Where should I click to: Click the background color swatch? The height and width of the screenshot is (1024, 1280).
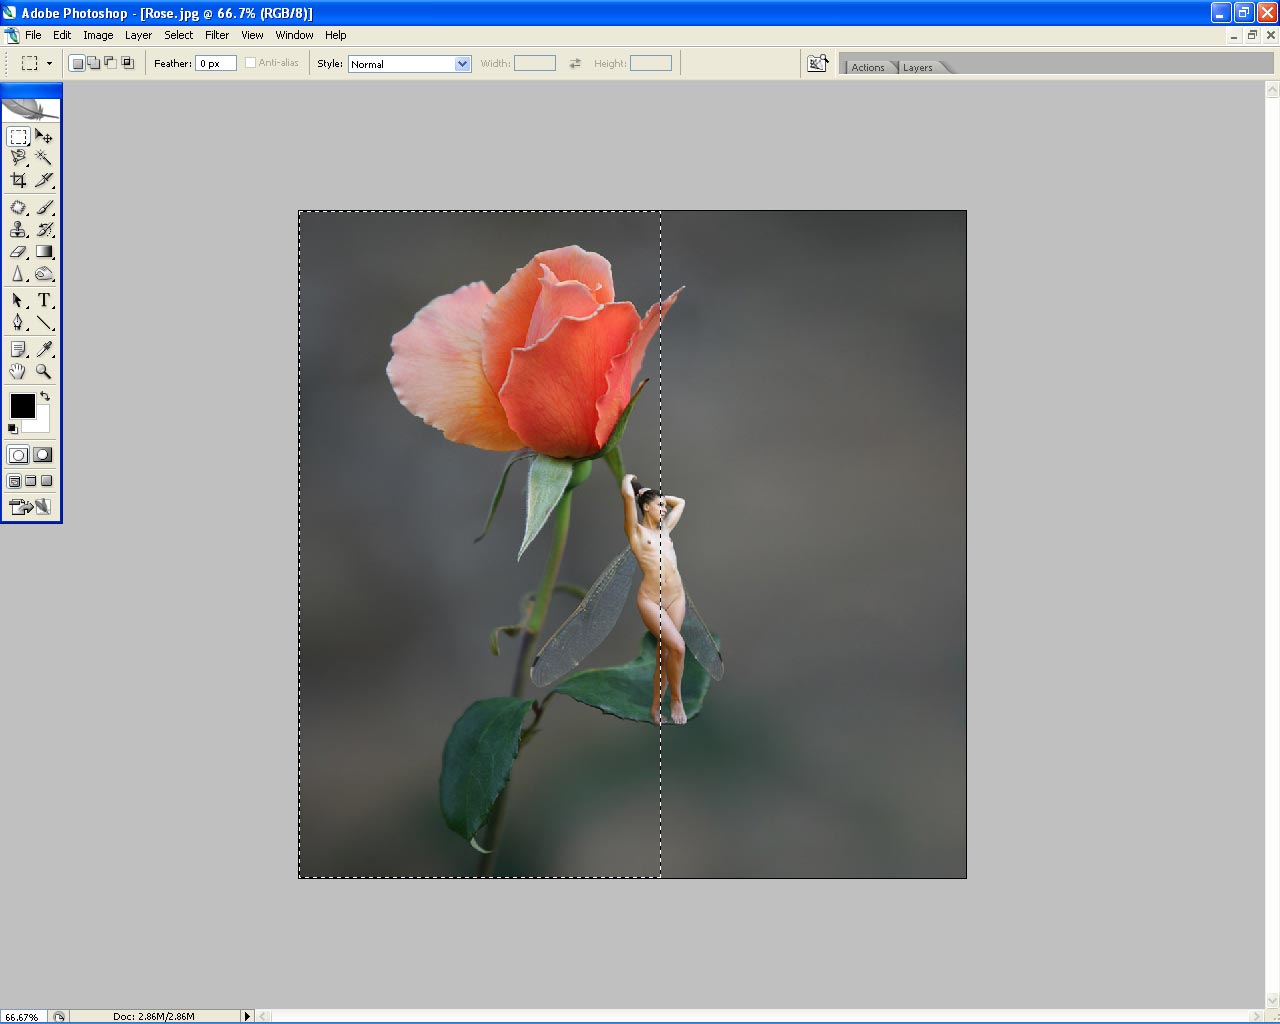[x=41, y=422]
